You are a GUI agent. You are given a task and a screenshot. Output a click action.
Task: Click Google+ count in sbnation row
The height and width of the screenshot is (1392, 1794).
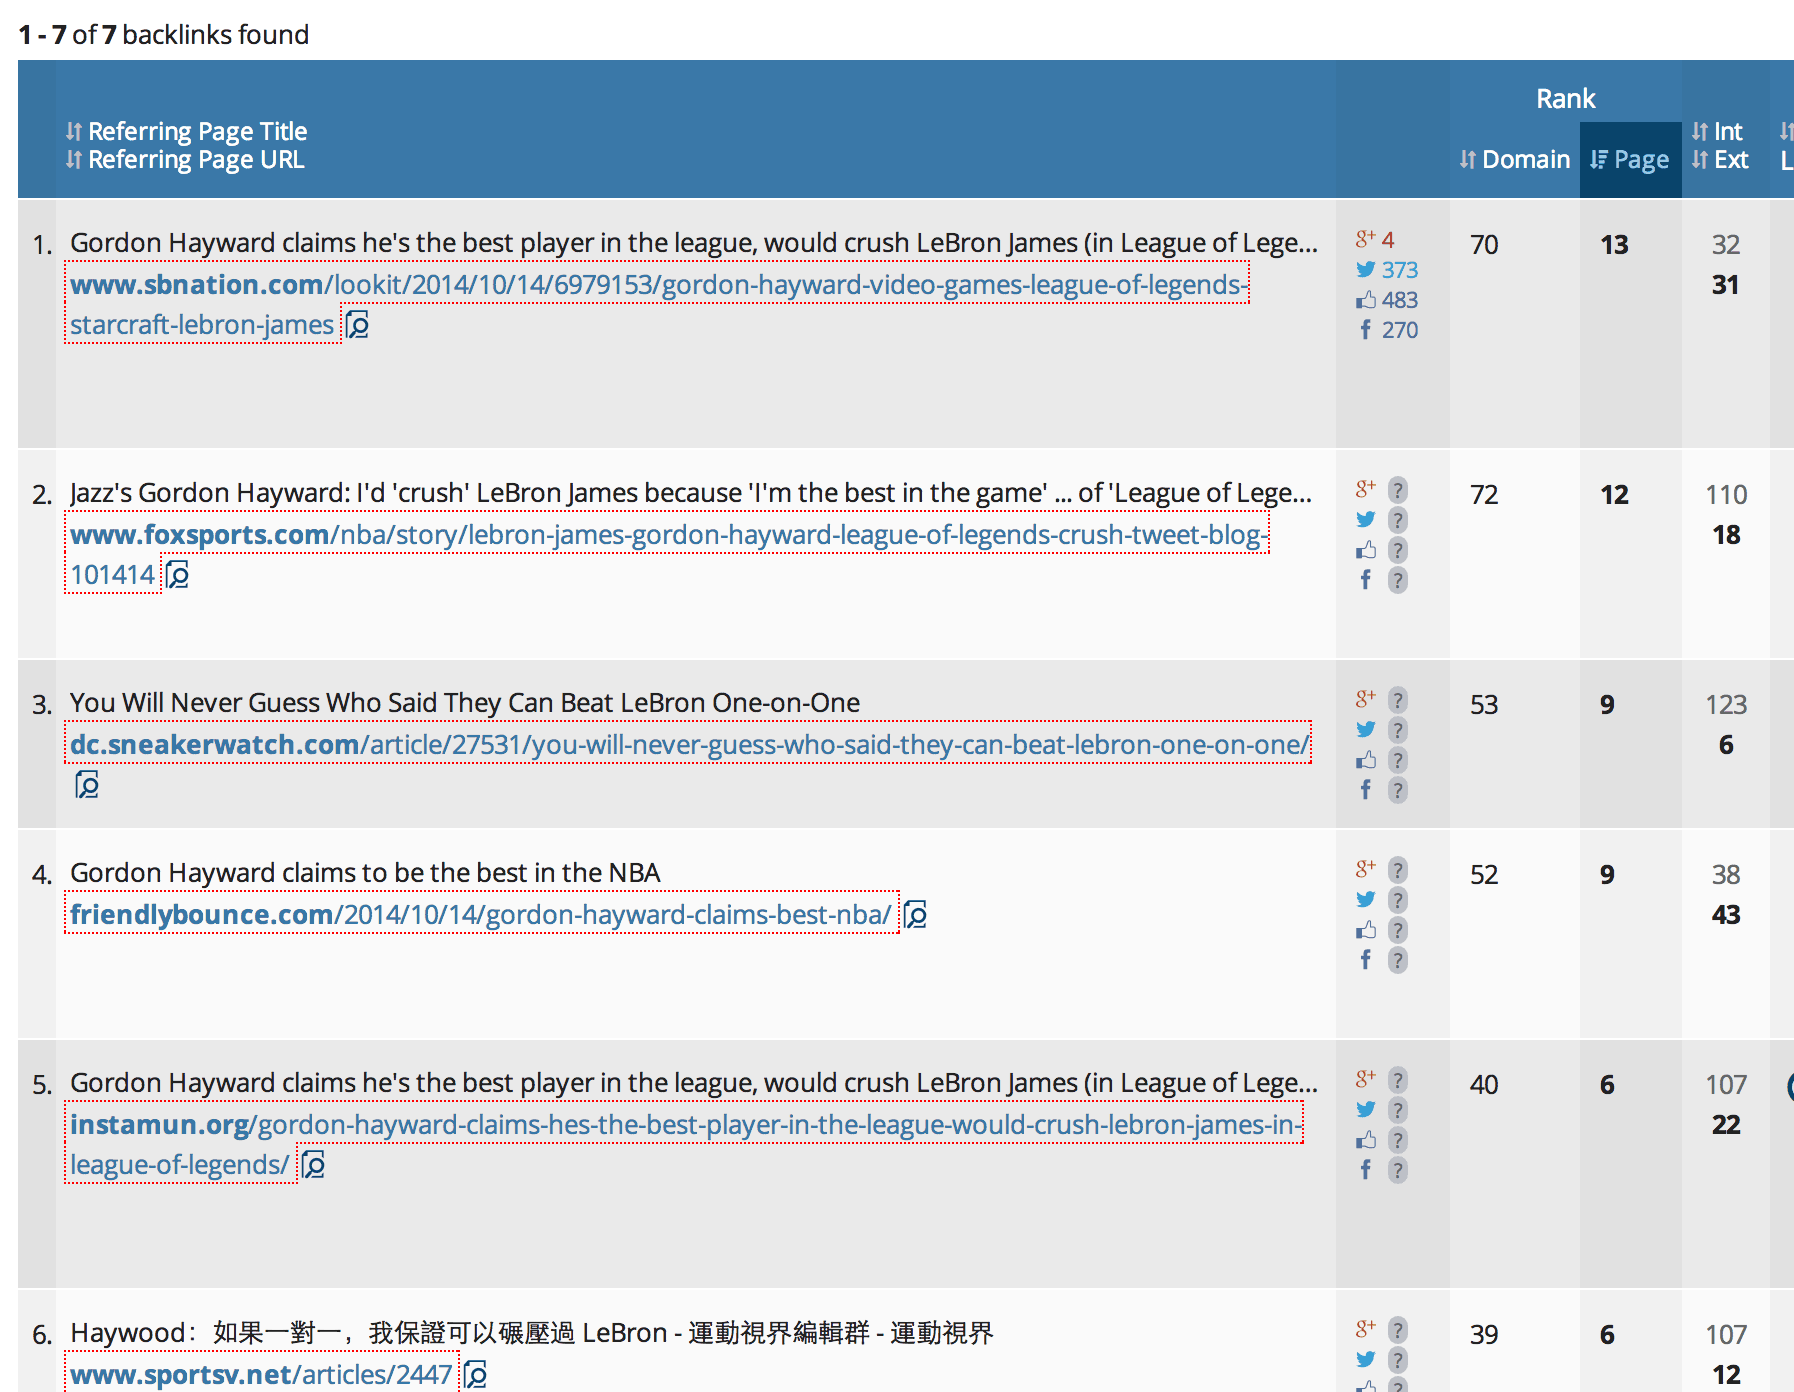tap(1388, 239)
